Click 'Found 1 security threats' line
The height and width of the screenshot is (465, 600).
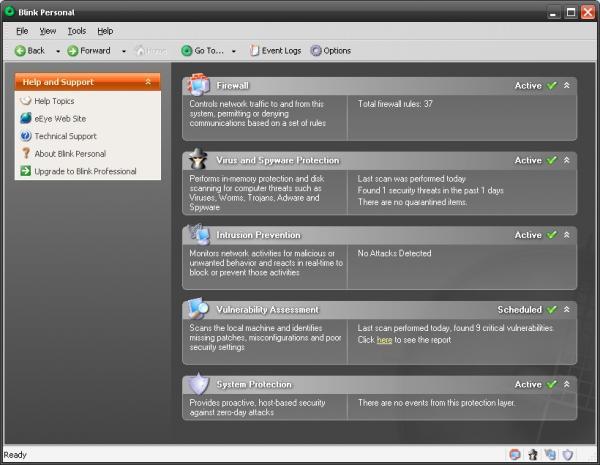[x=430, y=191]
